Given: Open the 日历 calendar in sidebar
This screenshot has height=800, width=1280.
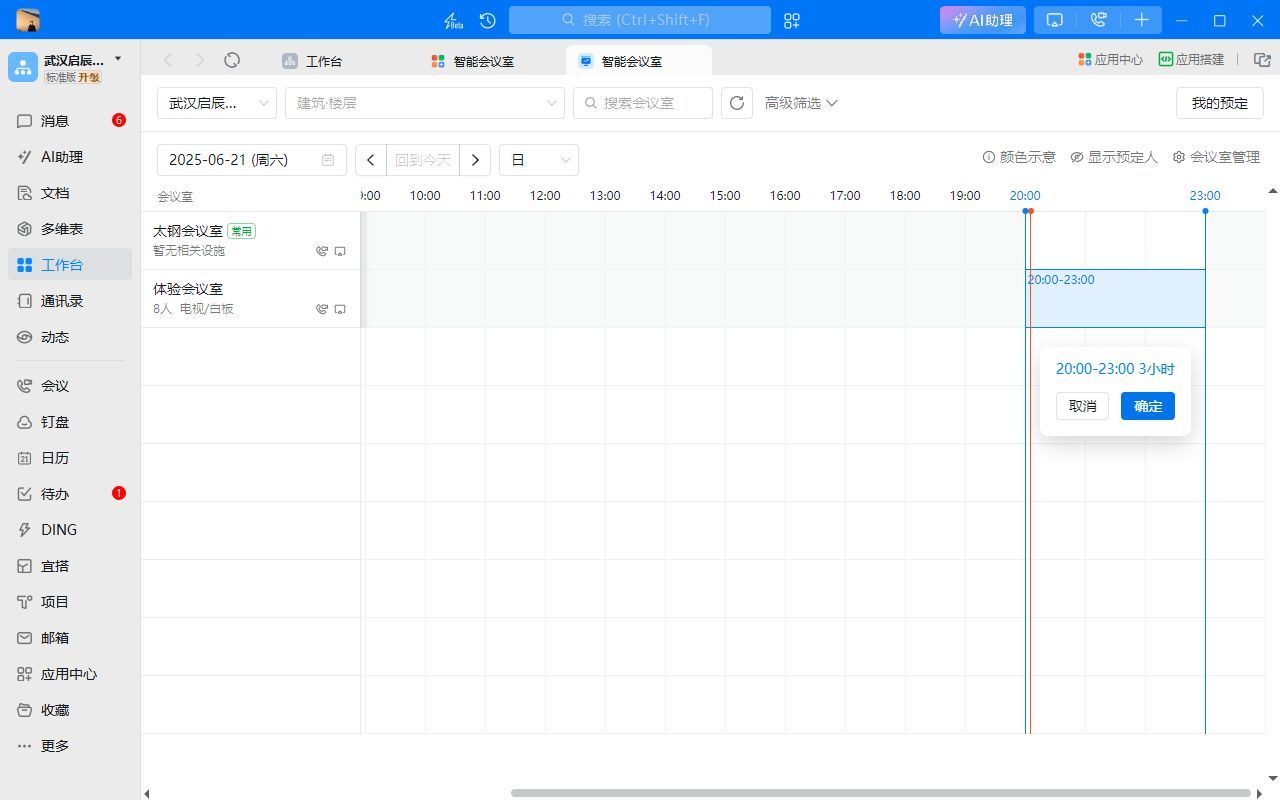Looking at the screenshot, I should tap(55, 458).
